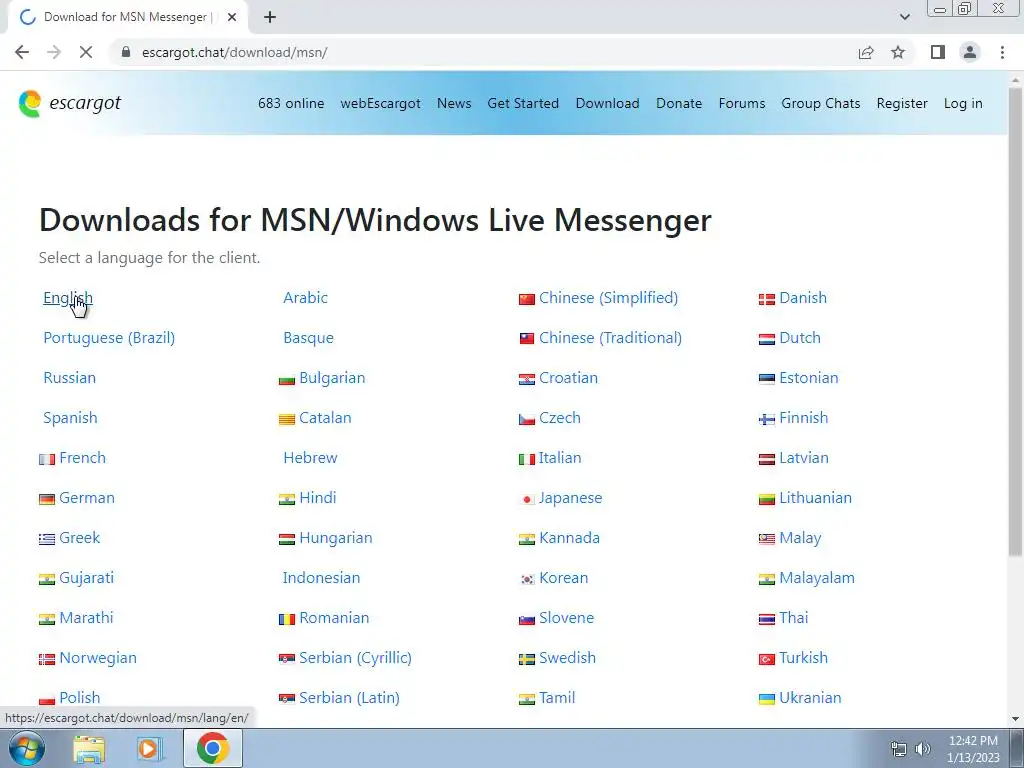The width and height of the screenshot is (1024, 768).
Task: Open the Download nav item
Action: [607, 103]
